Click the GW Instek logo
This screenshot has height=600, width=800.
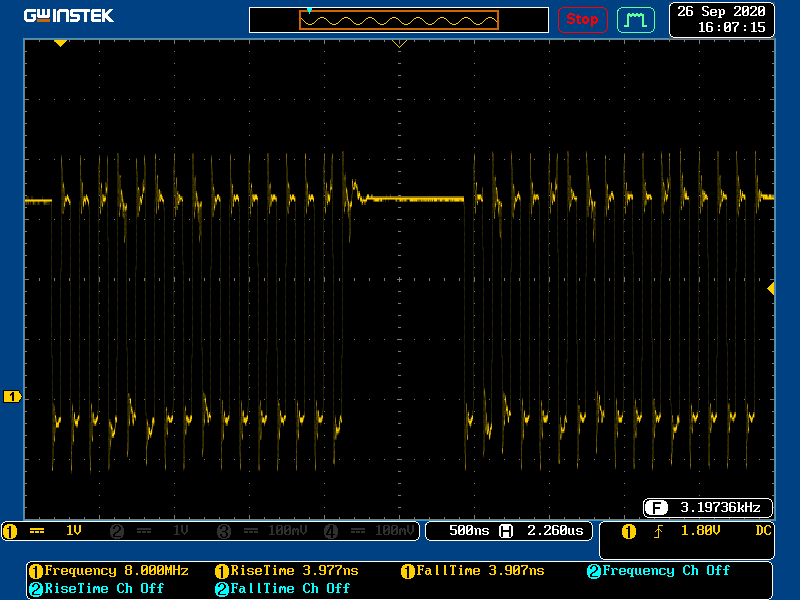point(69,16)
